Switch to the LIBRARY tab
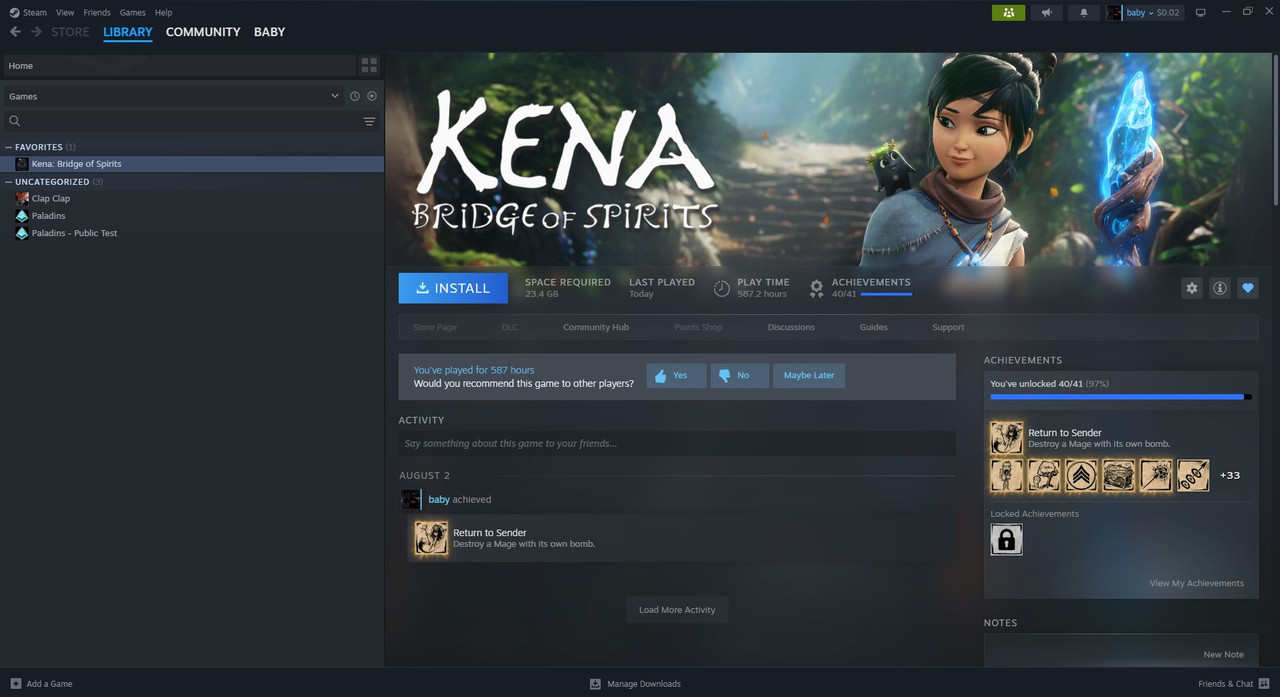Image resolution: width=1280 pixels, height=697 pixels. click(128, 32)
